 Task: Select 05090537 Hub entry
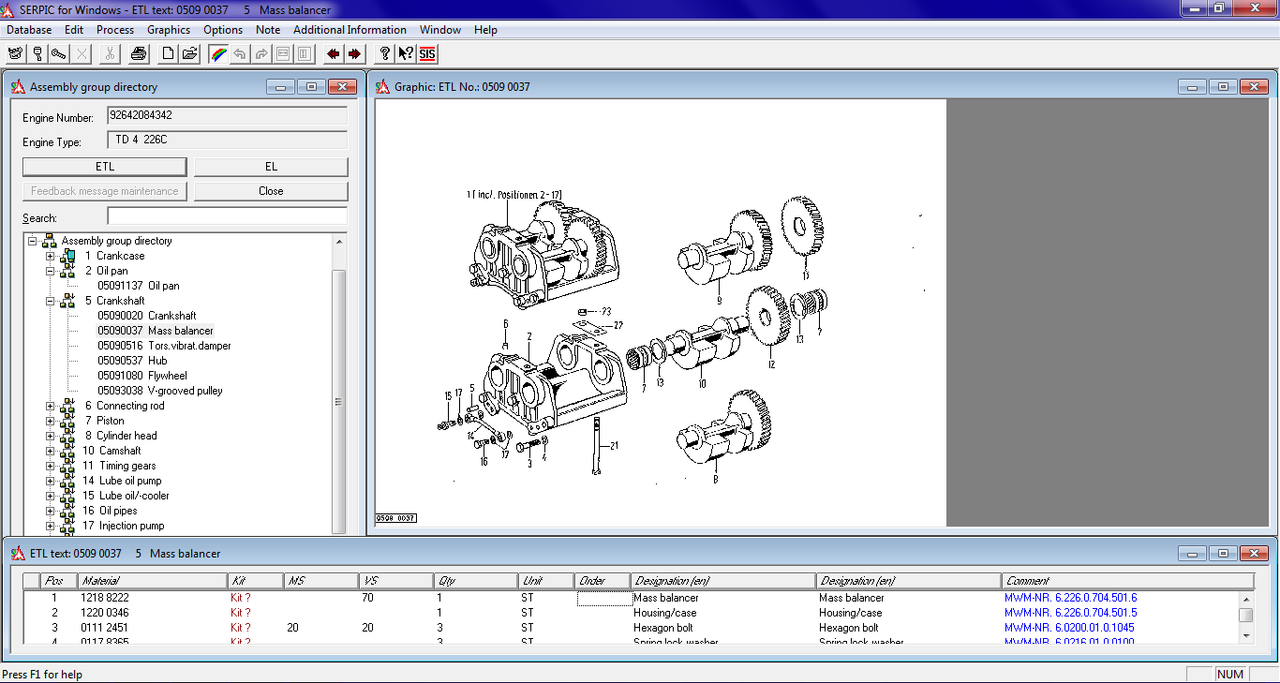pyautogui.click(x=132, y=361)
